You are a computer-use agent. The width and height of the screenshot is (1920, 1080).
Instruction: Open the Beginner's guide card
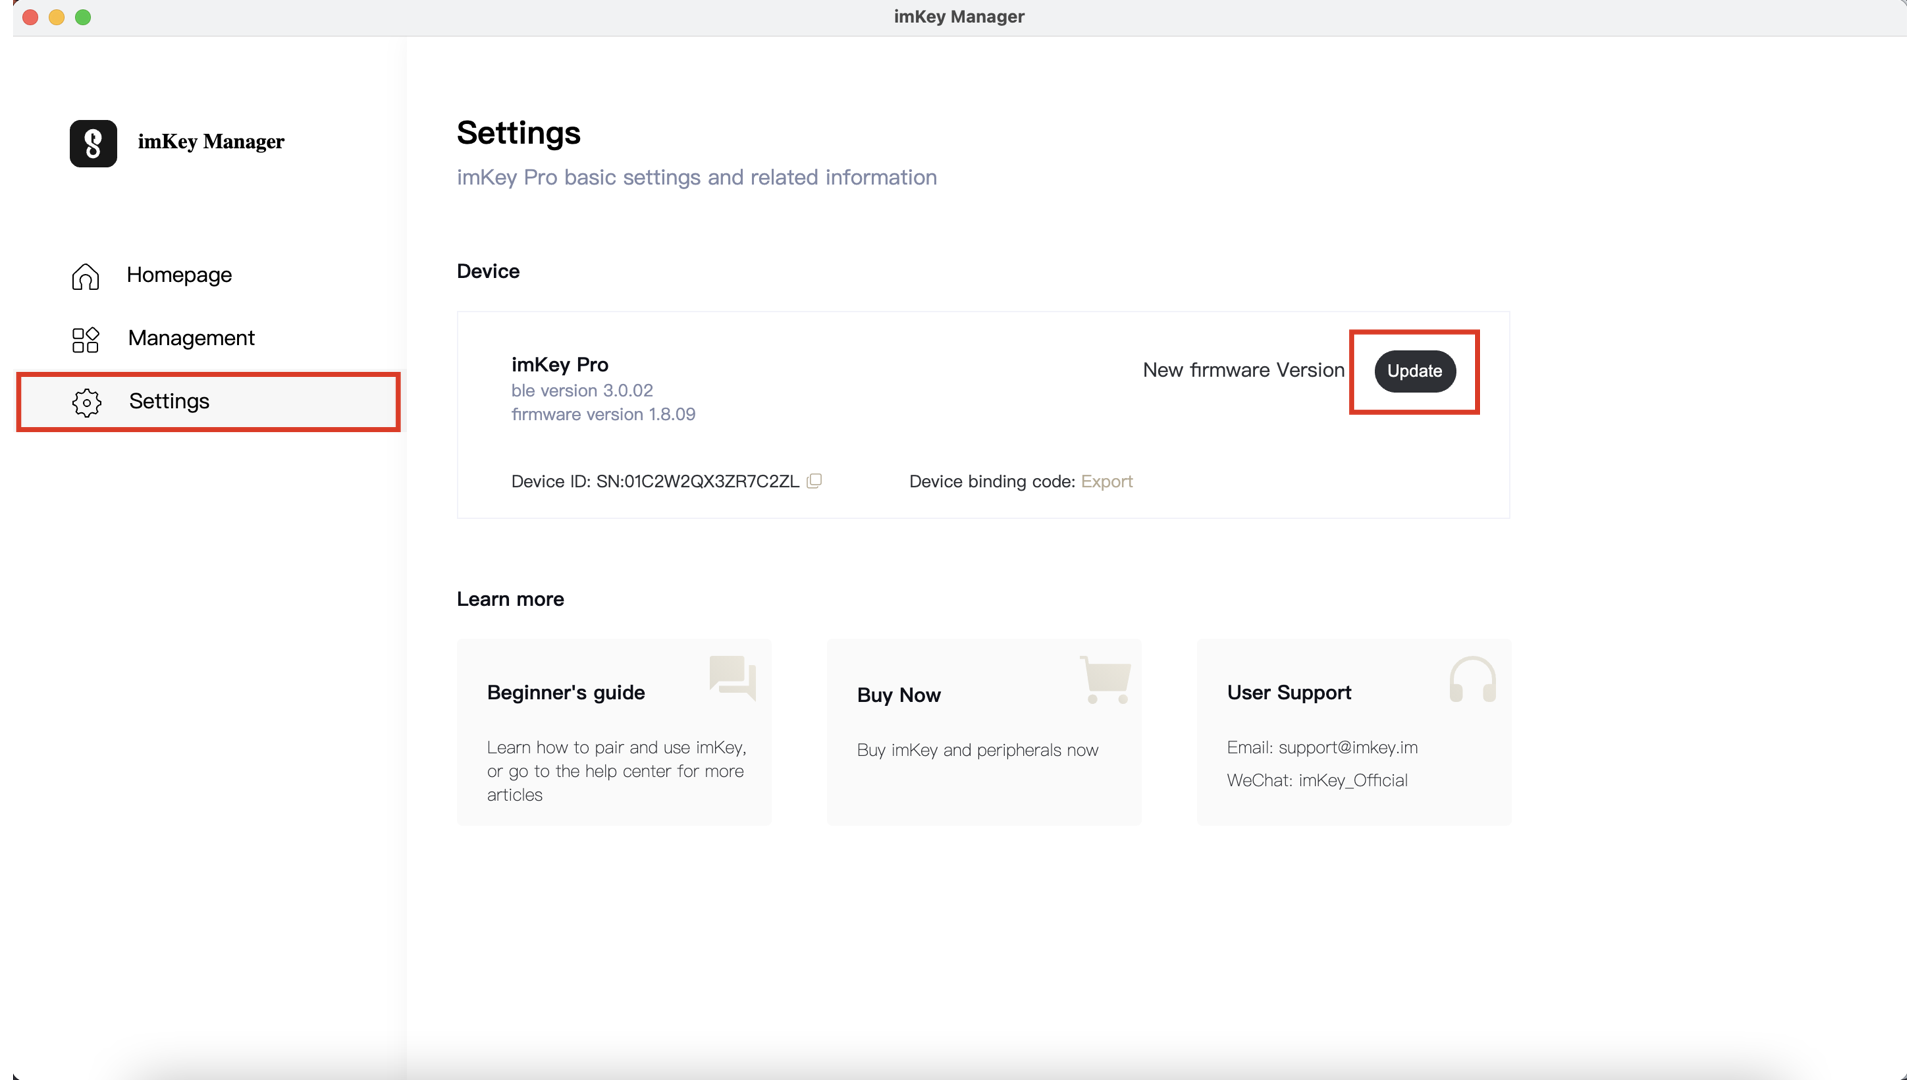(614, 732)
